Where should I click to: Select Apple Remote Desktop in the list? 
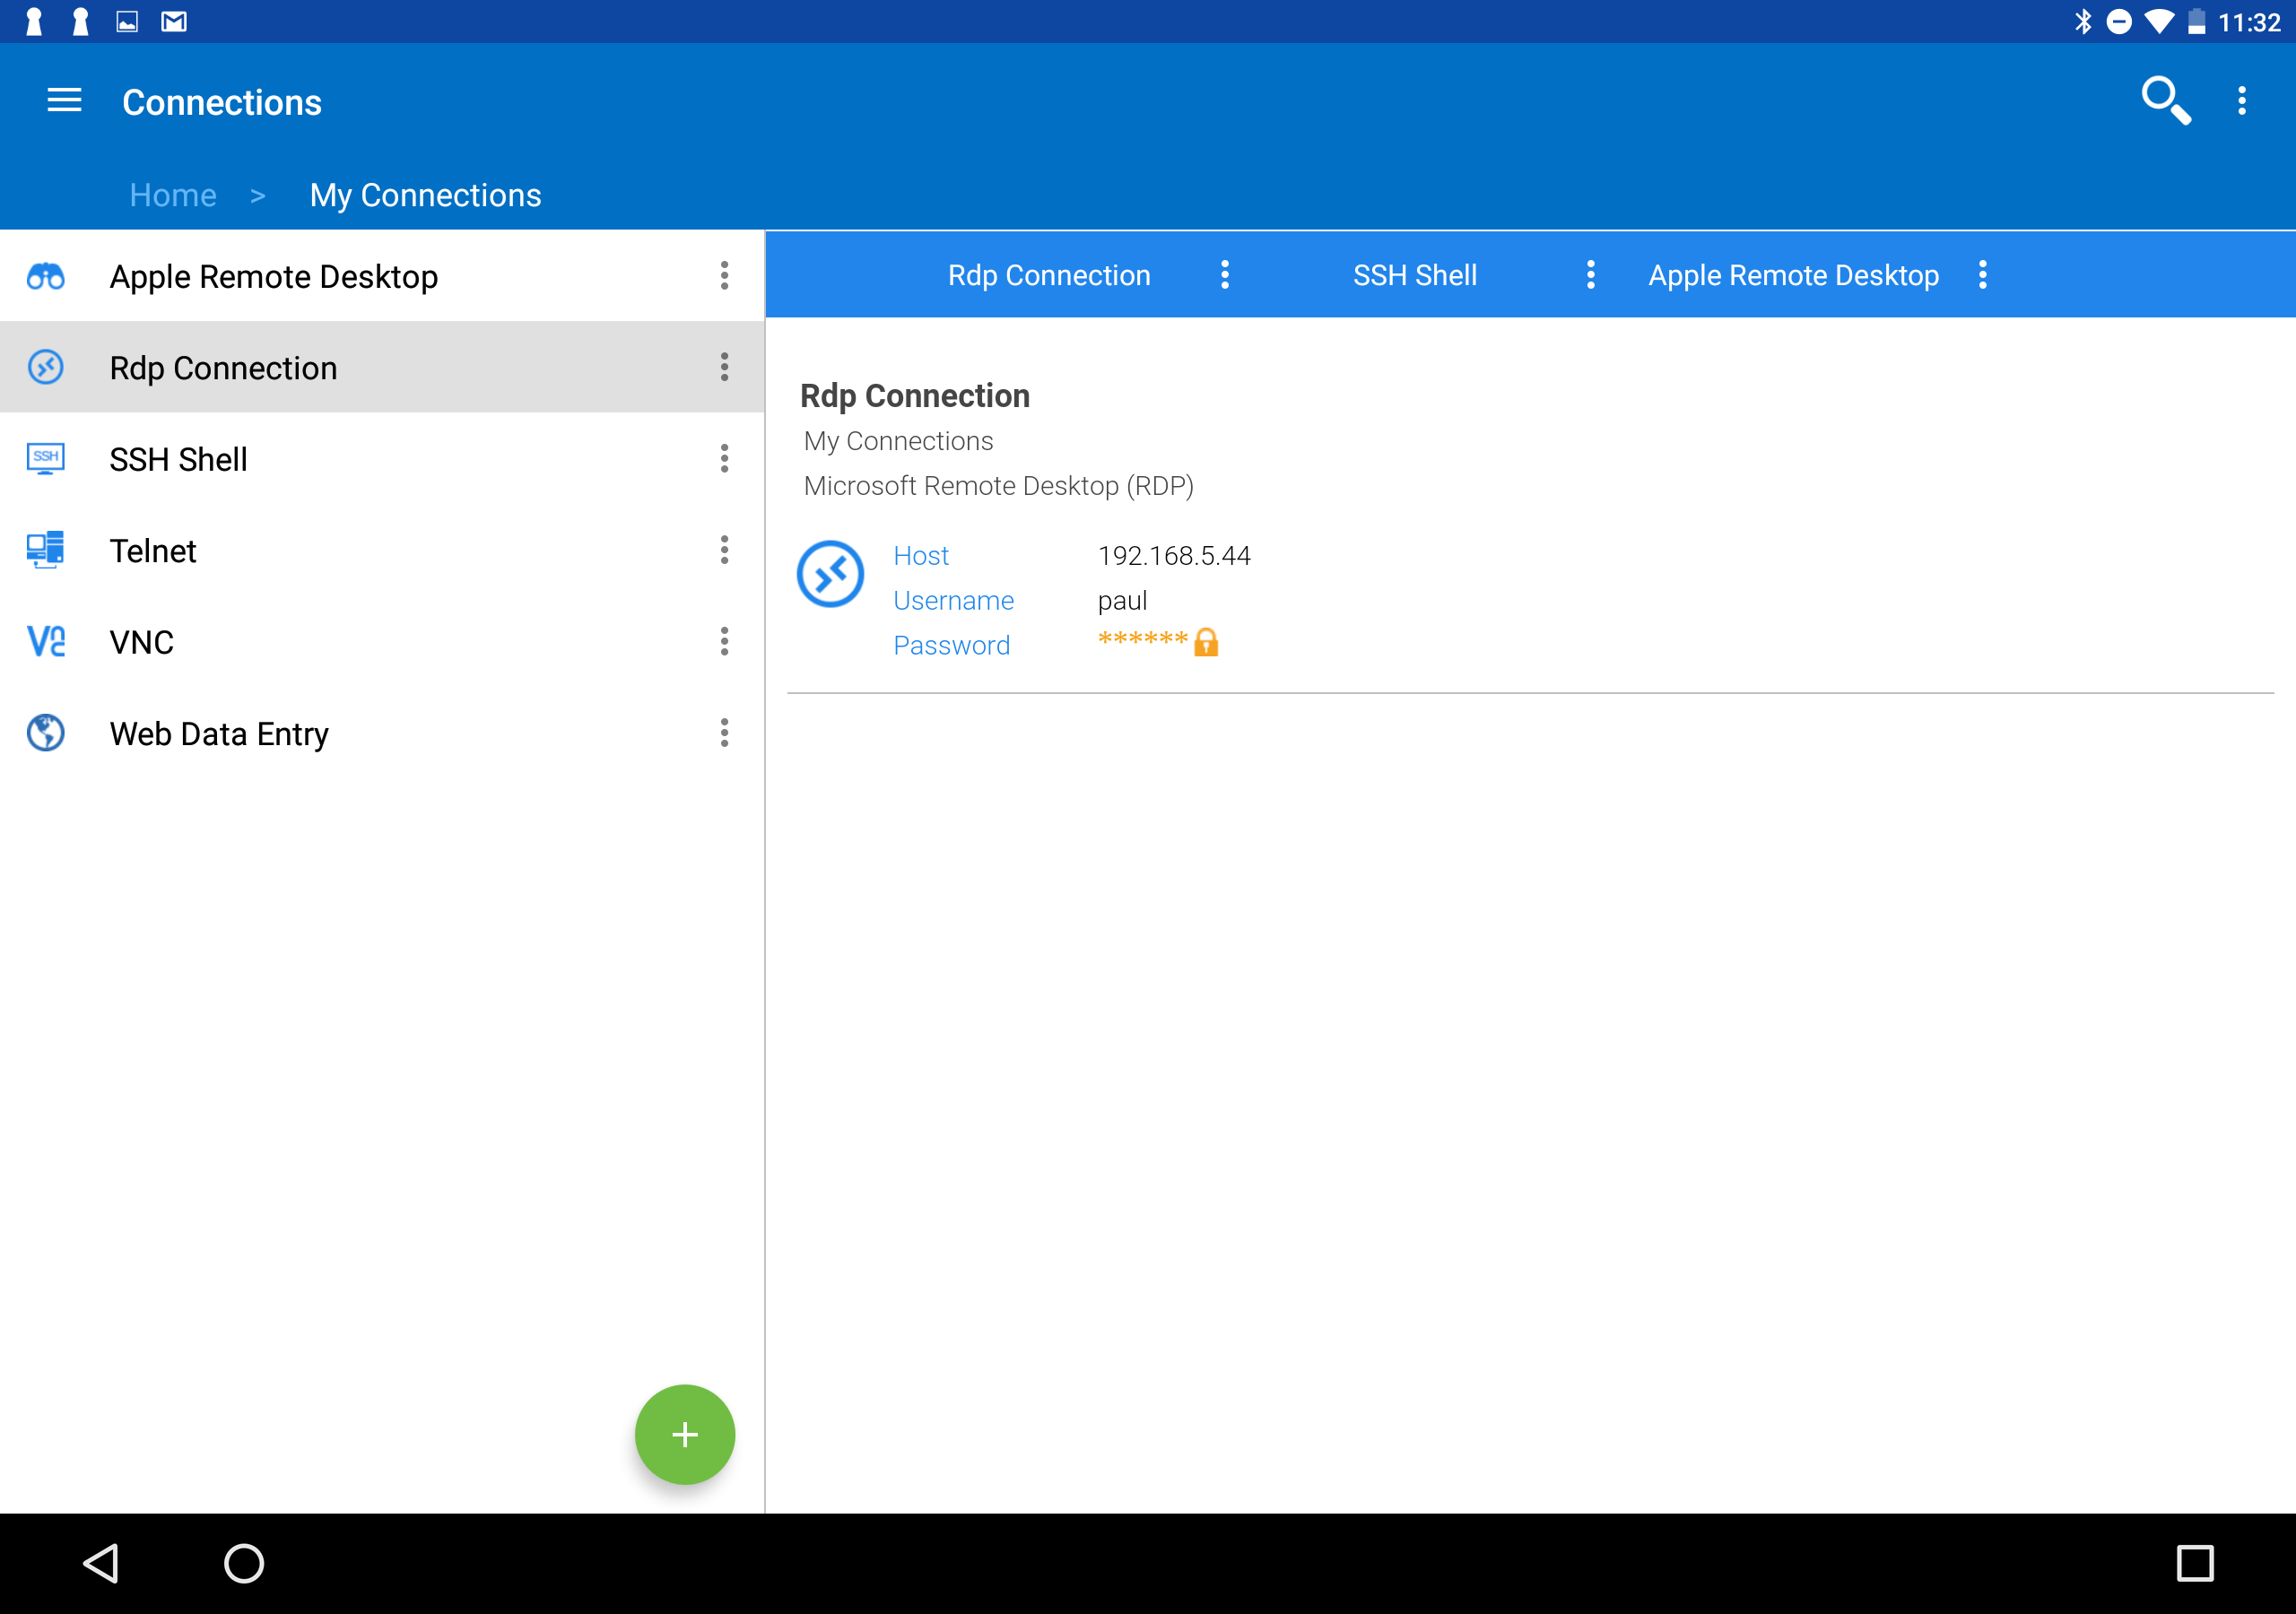coord(382,276)
